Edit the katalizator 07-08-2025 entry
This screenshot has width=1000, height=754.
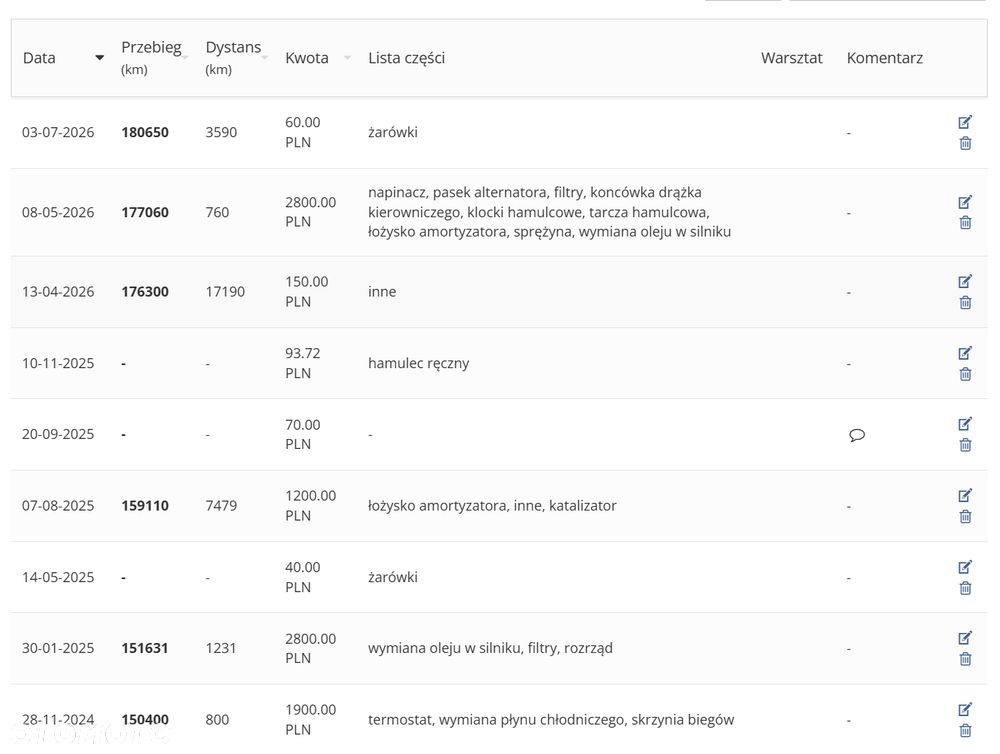point(965,495)
